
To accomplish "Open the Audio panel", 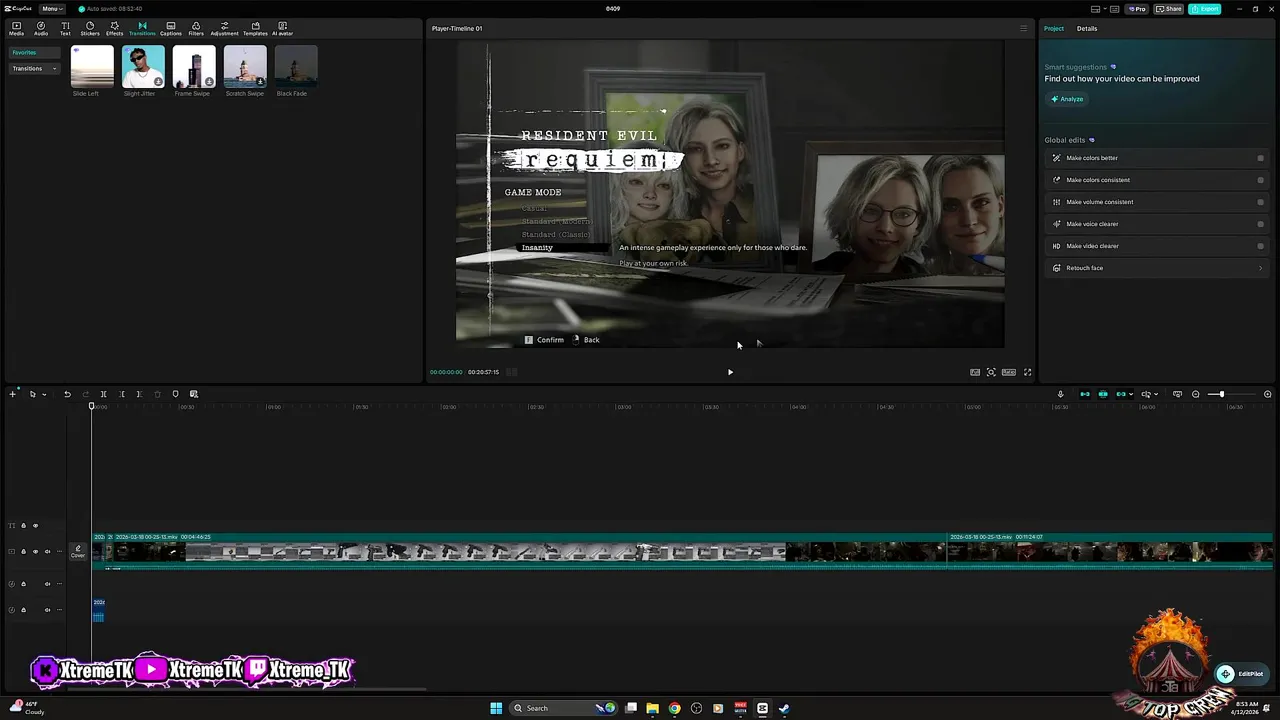I will (x=41, y=28).
